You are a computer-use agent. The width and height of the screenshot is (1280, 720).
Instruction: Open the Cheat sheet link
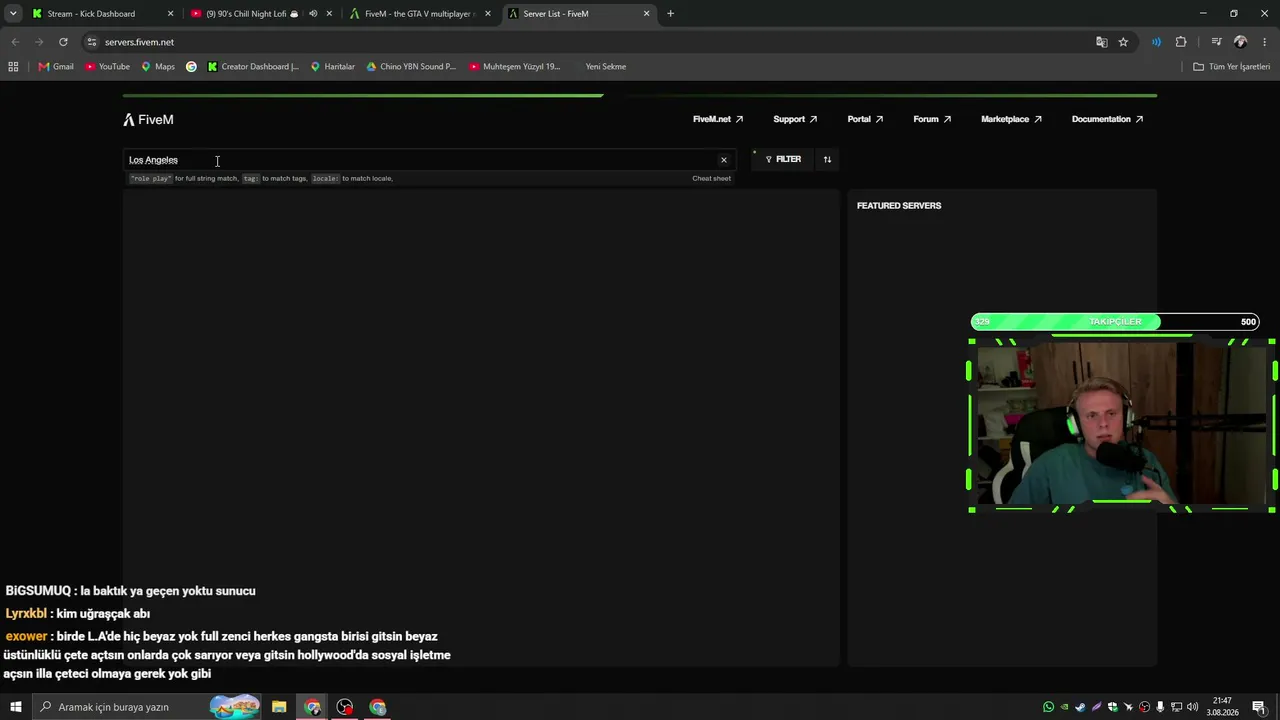pos(711,178)
